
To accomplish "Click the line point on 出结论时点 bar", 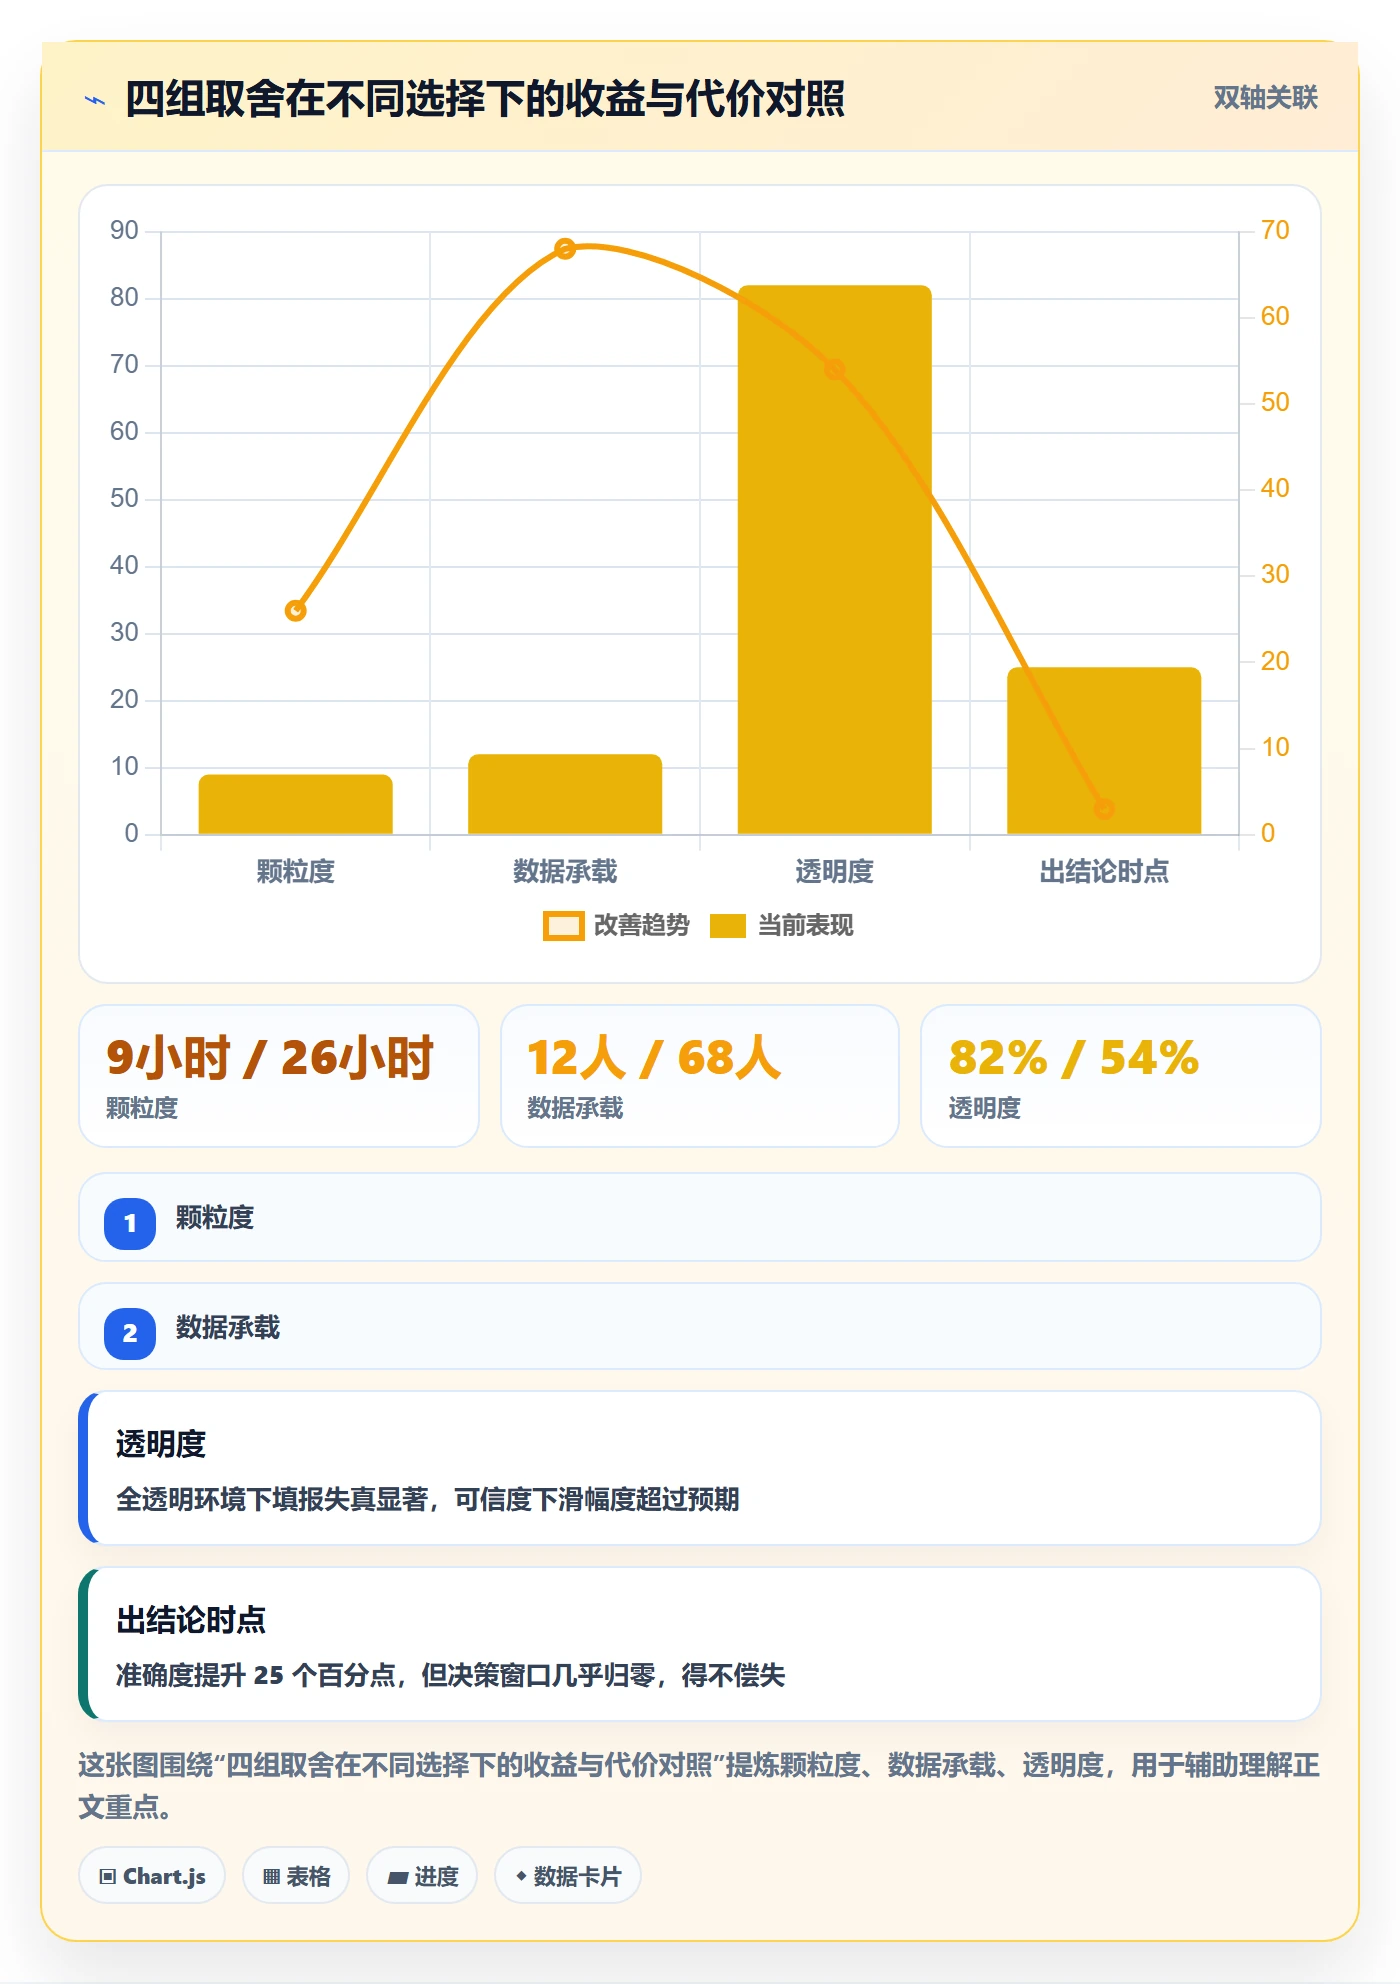I will click(x=1104, y=808).
